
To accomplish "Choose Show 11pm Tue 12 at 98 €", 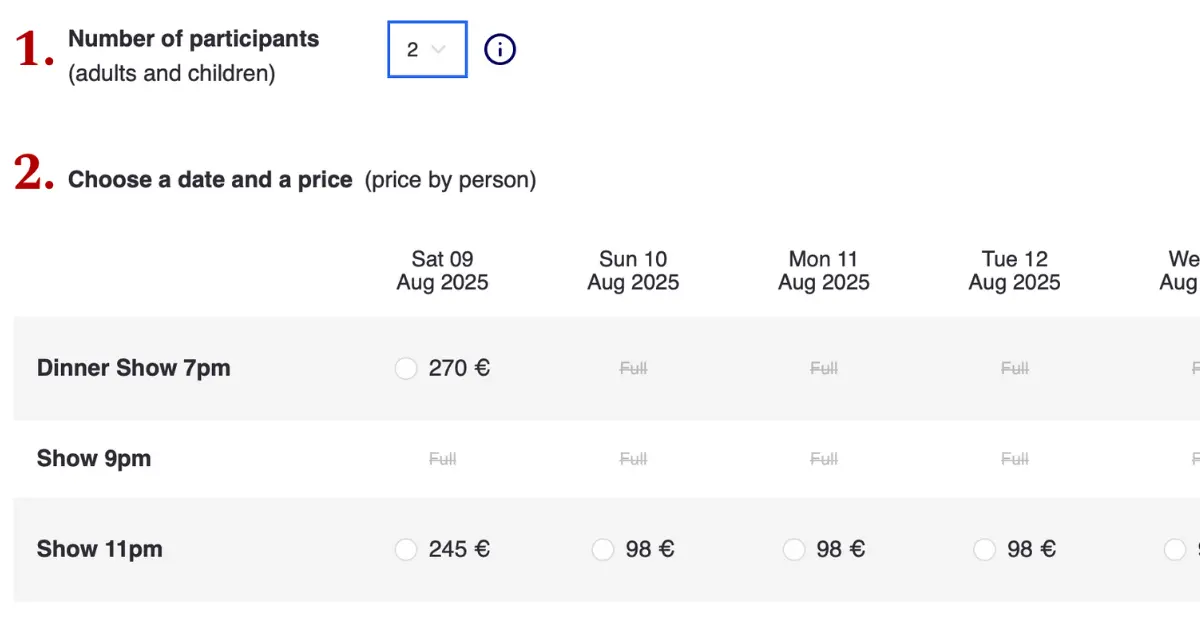I will tap(984, 550).
